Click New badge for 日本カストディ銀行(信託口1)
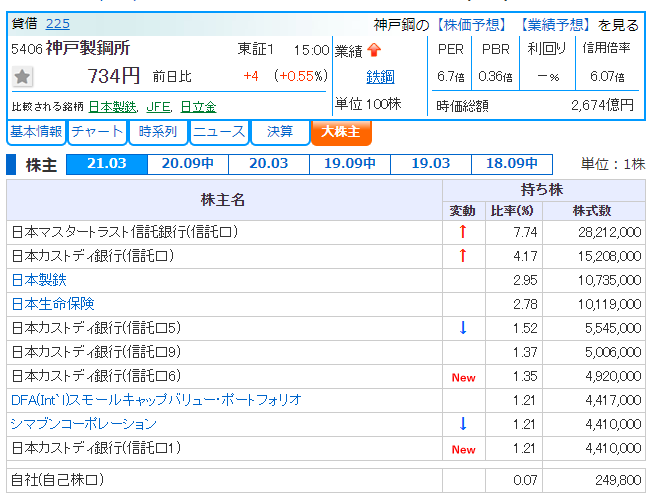 [463, 450]
